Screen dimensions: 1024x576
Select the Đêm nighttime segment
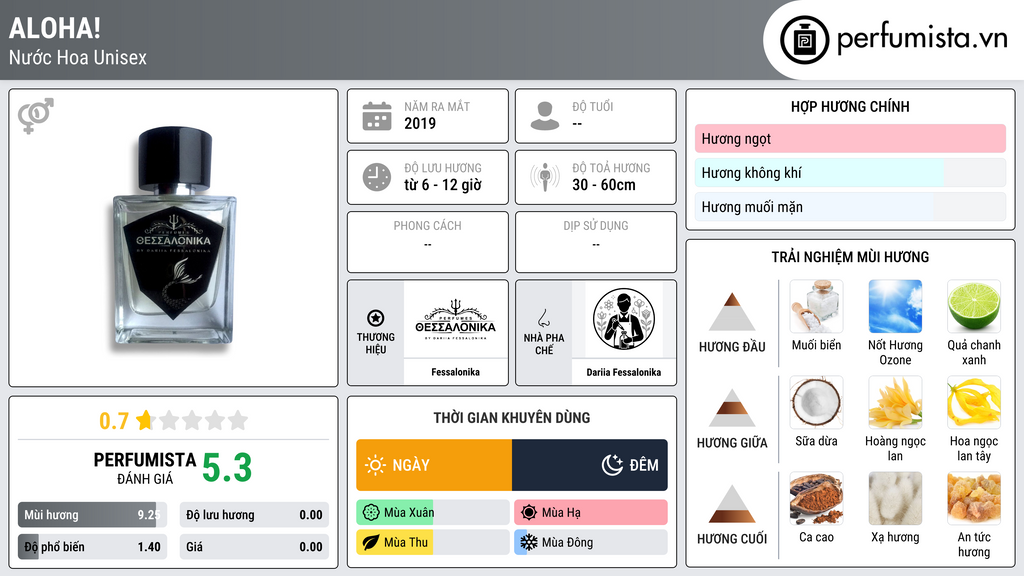(590, 465)
